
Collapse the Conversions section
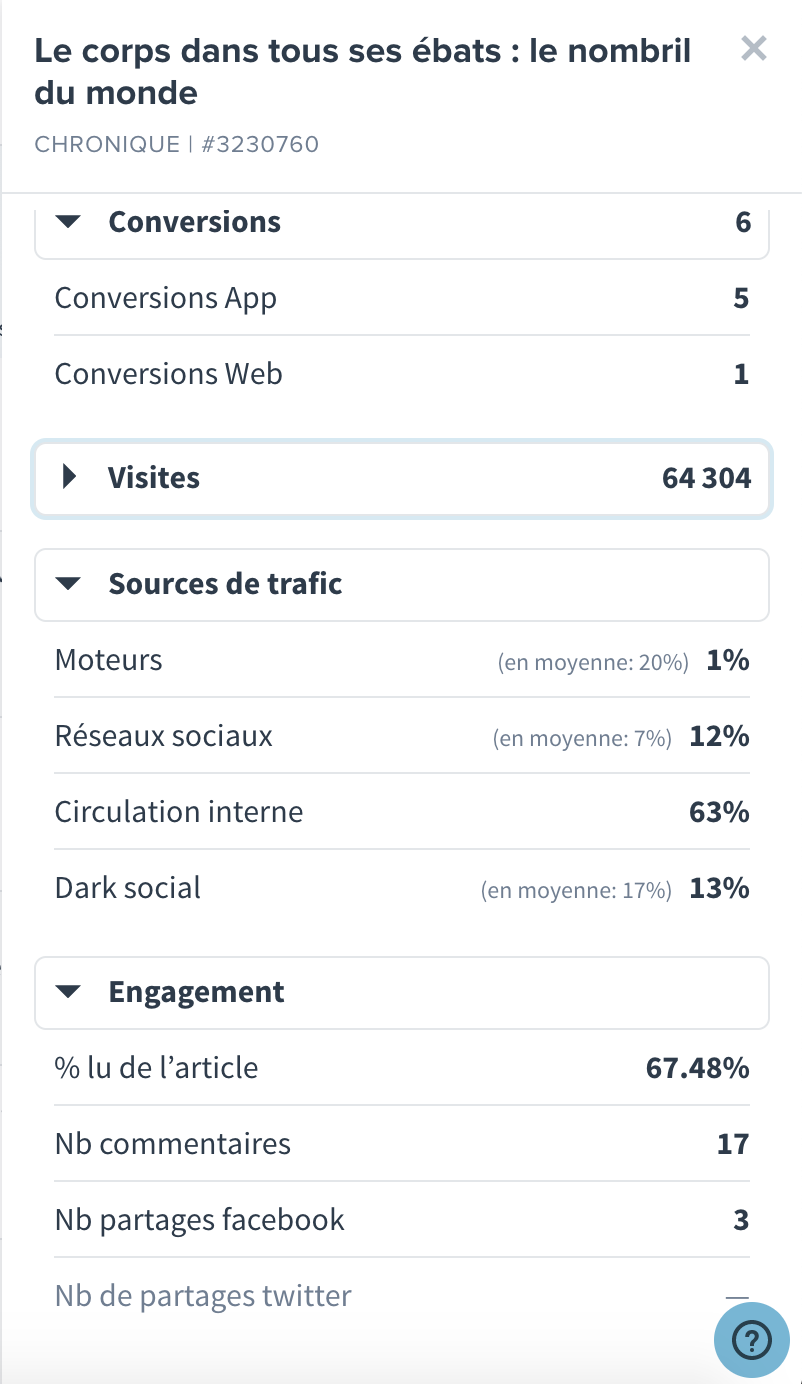[x=402, y=222]
